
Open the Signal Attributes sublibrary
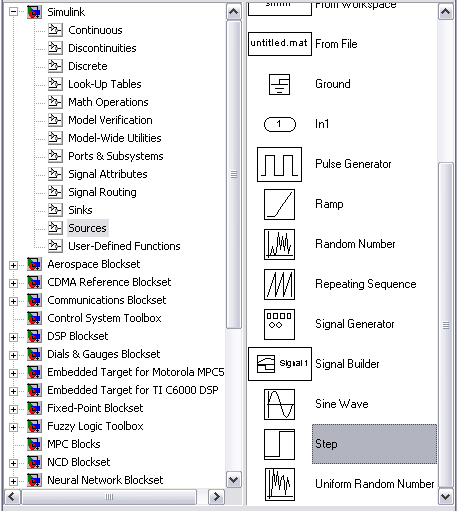pos(108,174)
